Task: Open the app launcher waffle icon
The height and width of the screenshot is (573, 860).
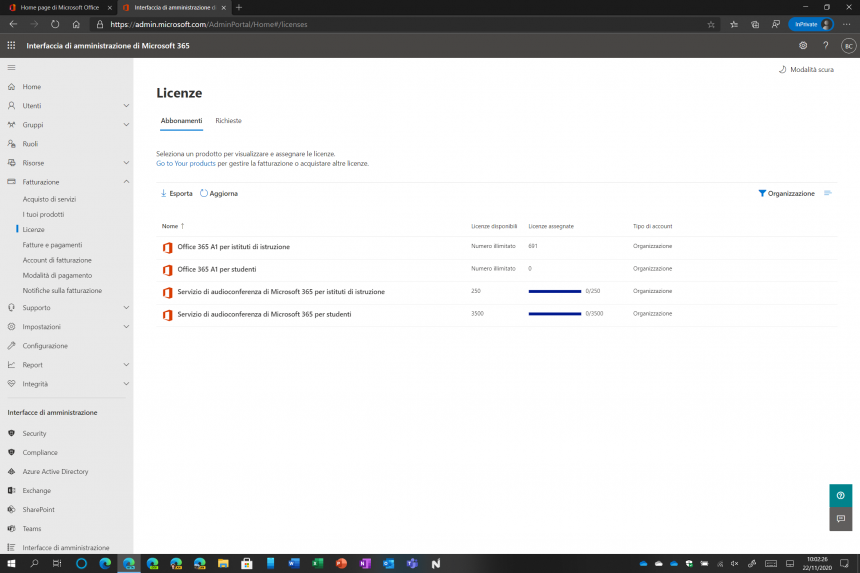Action: click(x=11, y=46)
